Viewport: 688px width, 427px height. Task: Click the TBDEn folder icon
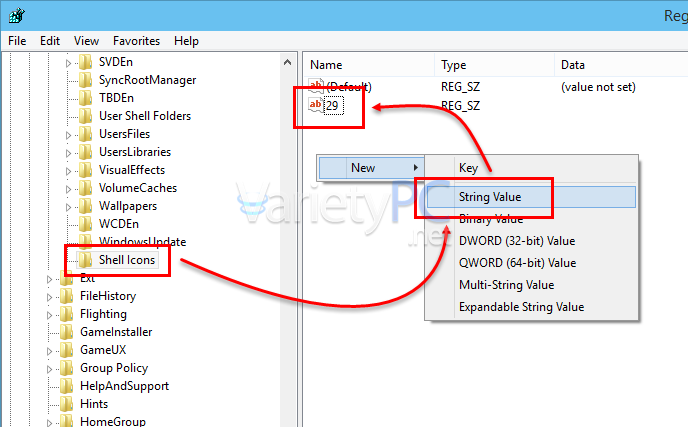click(x=85, y=98)
